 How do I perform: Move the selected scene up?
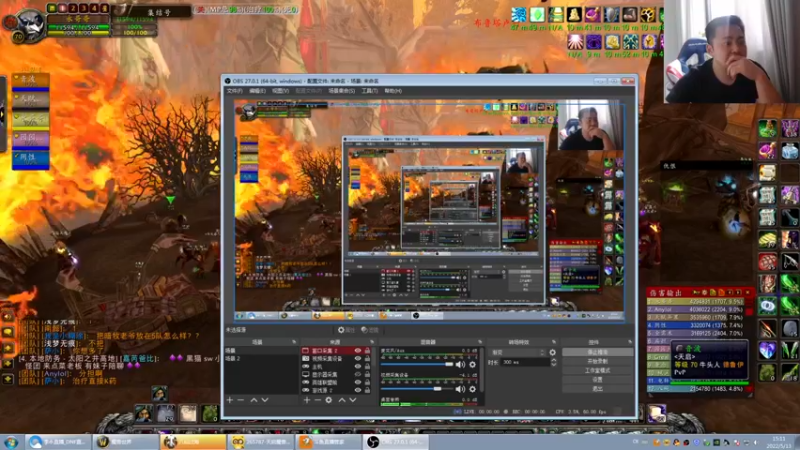[x=254, y=400]
